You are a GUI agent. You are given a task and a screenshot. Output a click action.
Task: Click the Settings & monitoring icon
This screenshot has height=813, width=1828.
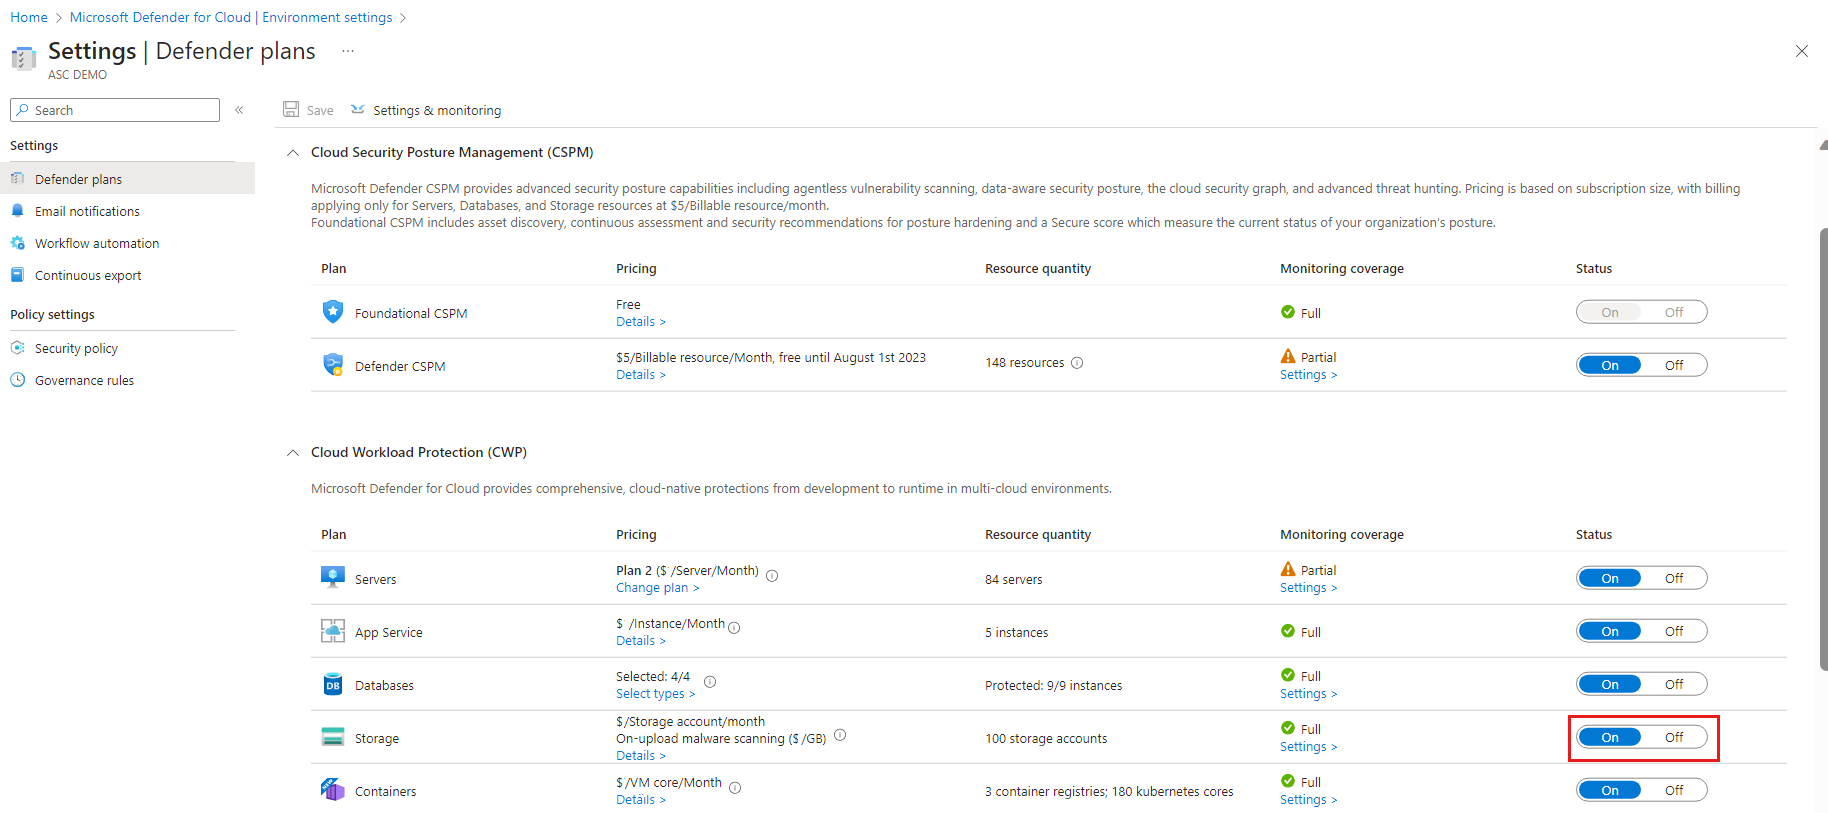(358, 109)
